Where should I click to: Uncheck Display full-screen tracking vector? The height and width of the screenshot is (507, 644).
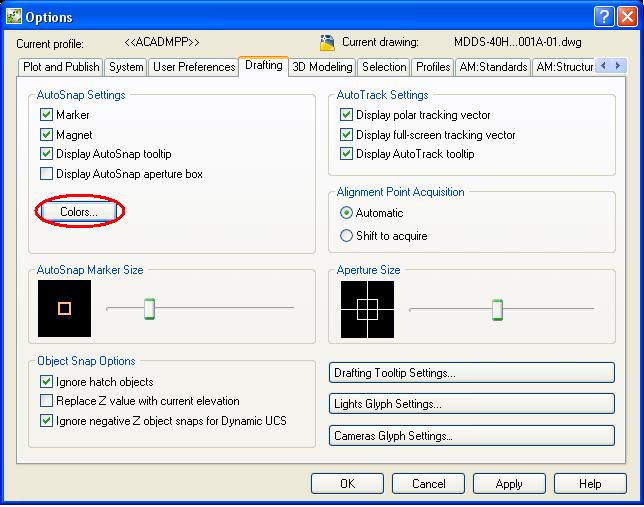point(346,134)
